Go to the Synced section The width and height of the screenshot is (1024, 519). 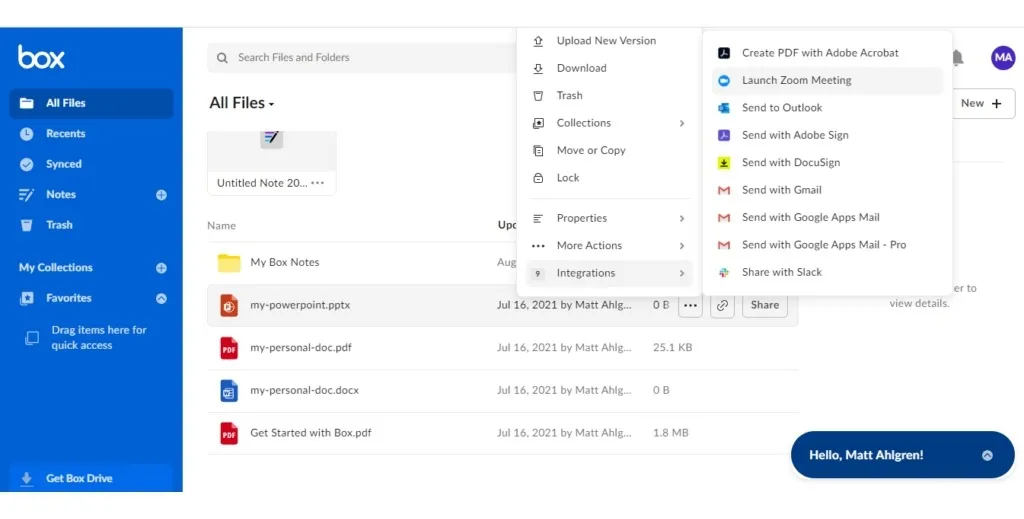(x=63, y=164)
